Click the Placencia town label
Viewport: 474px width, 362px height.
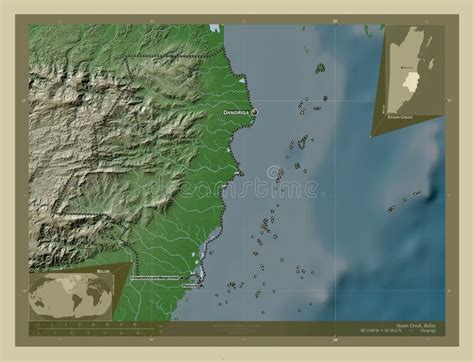(x=190, y=286)
